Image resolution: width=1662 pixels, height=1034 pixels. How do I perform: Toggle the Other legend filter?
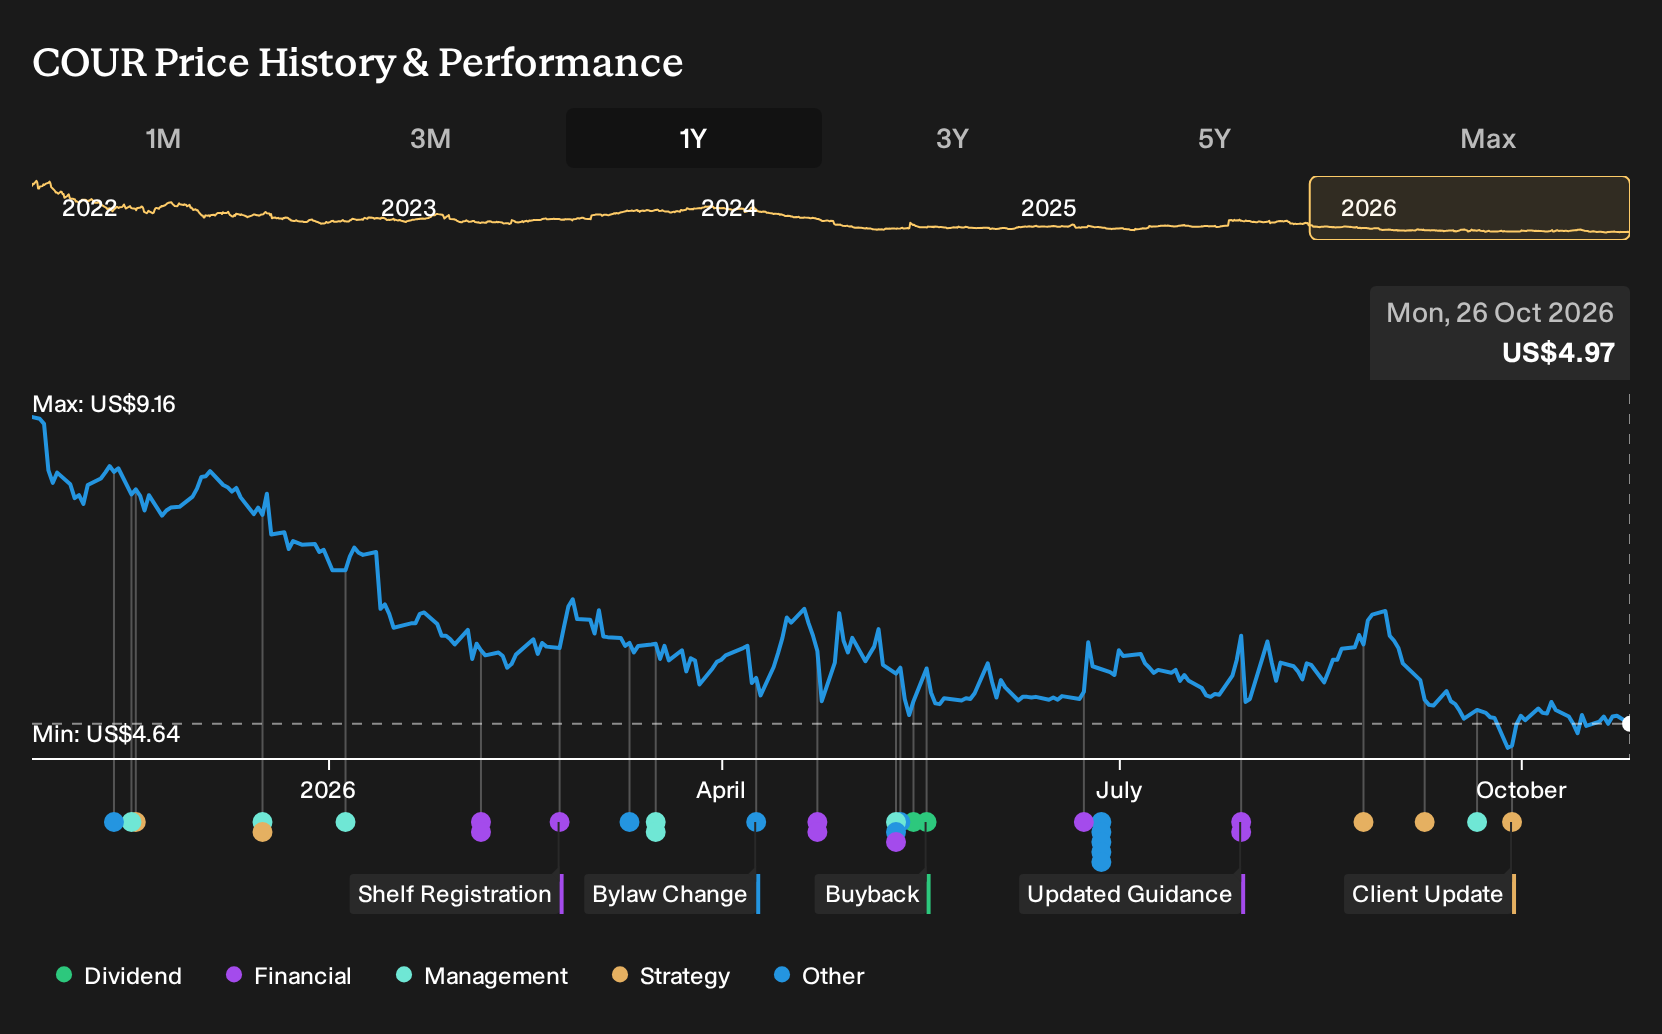pyautogui.click(x=819, y=976)
